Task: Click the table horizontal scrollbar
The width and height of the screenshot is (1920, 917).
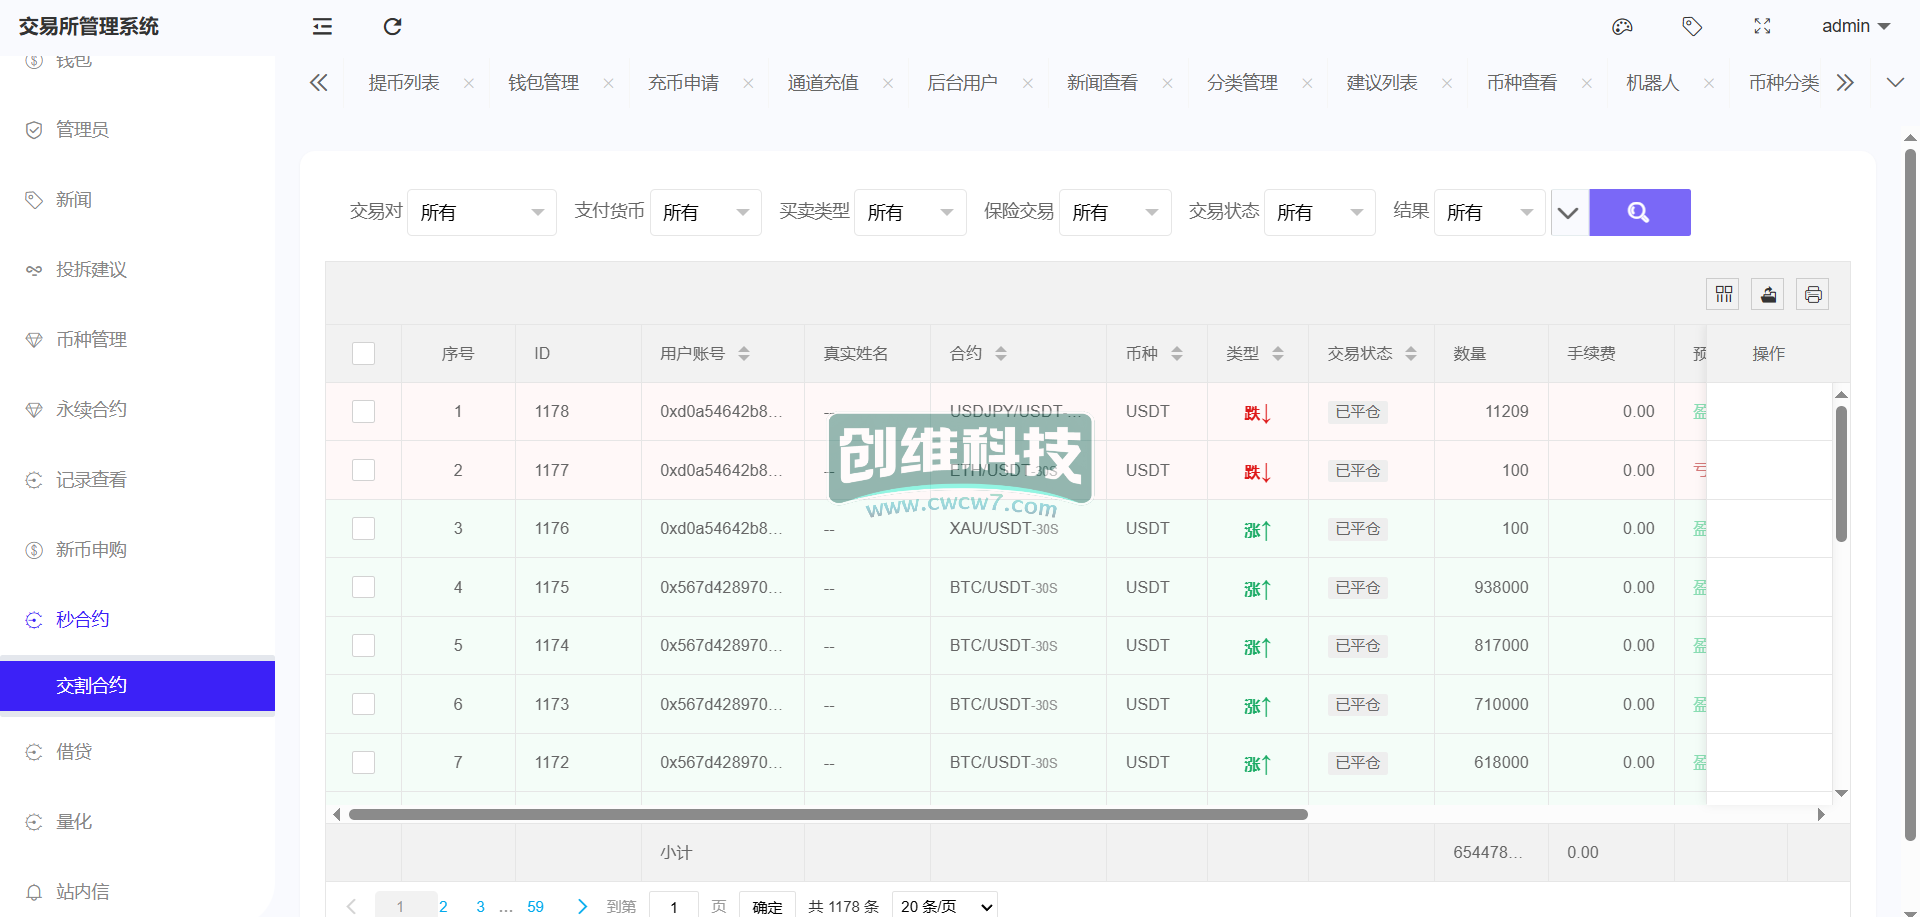Action: coord(828,814)
